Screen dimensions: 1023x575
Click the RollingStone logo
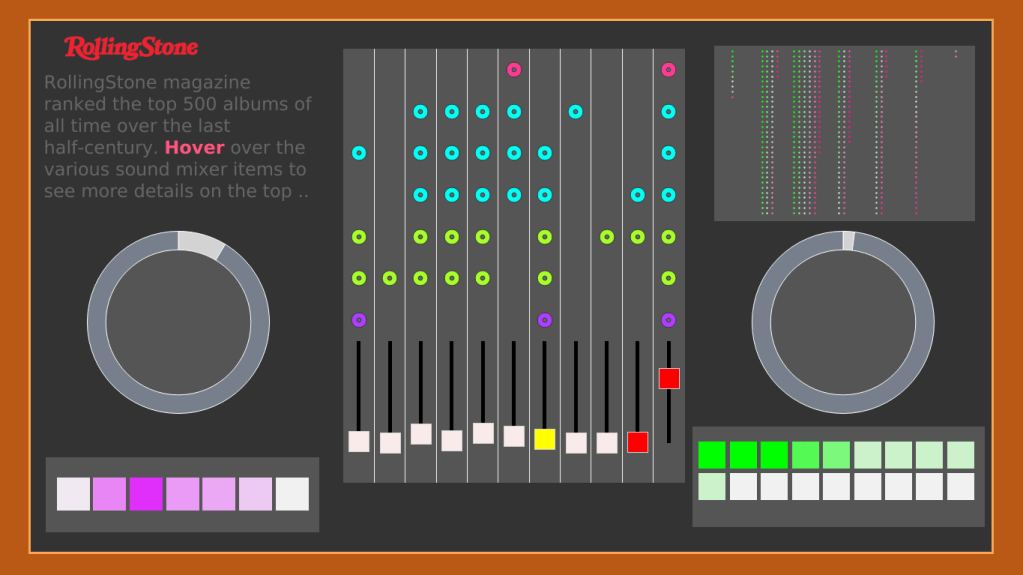point(131,48)
